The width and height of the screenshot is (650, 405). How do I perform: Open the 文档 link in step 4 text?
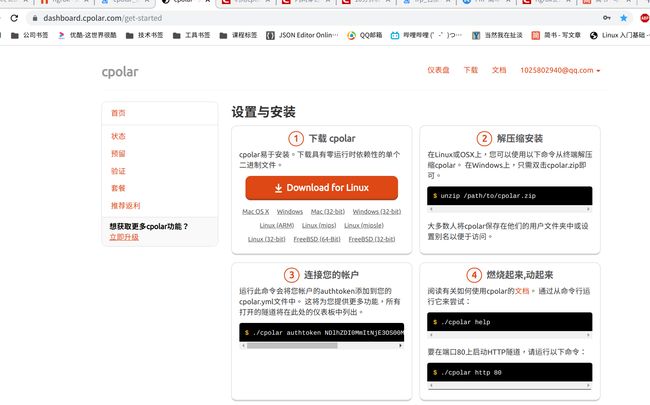[x=522, y=291]
